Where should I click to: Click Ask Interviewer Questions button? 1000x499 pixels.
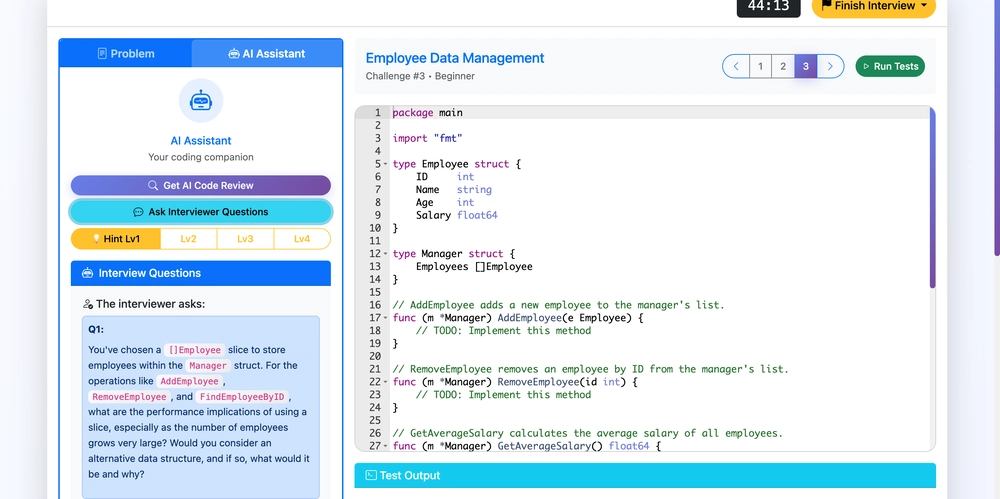(x=201, y=212)
